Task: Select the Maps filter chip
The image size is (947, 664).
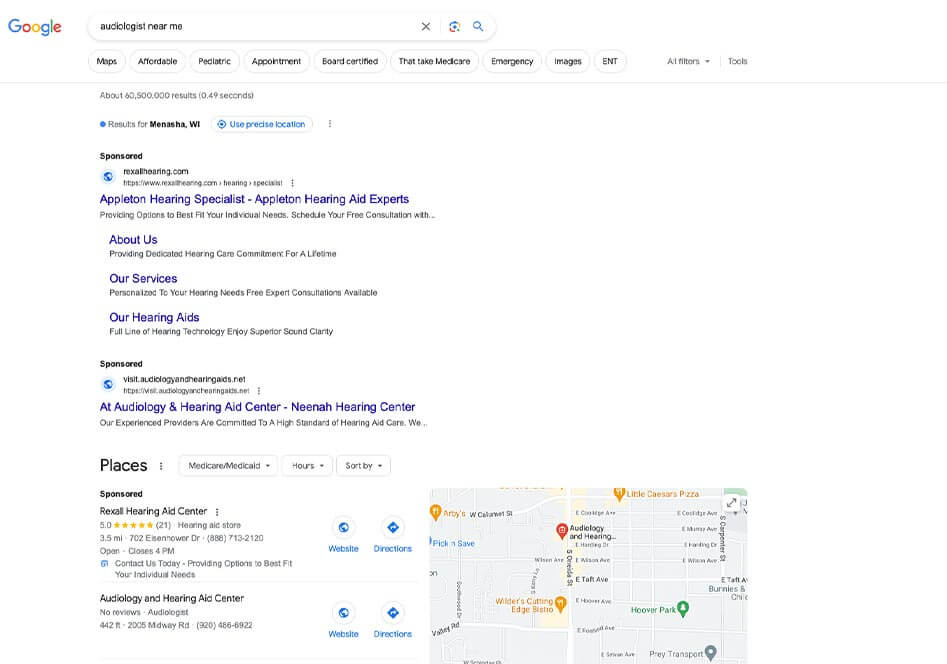Action: pos(106,61)
